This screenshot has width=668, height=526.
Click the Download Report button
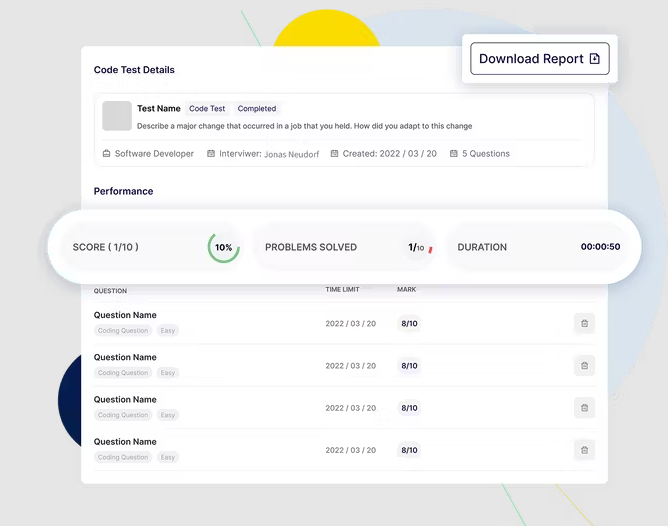(539, 59)
